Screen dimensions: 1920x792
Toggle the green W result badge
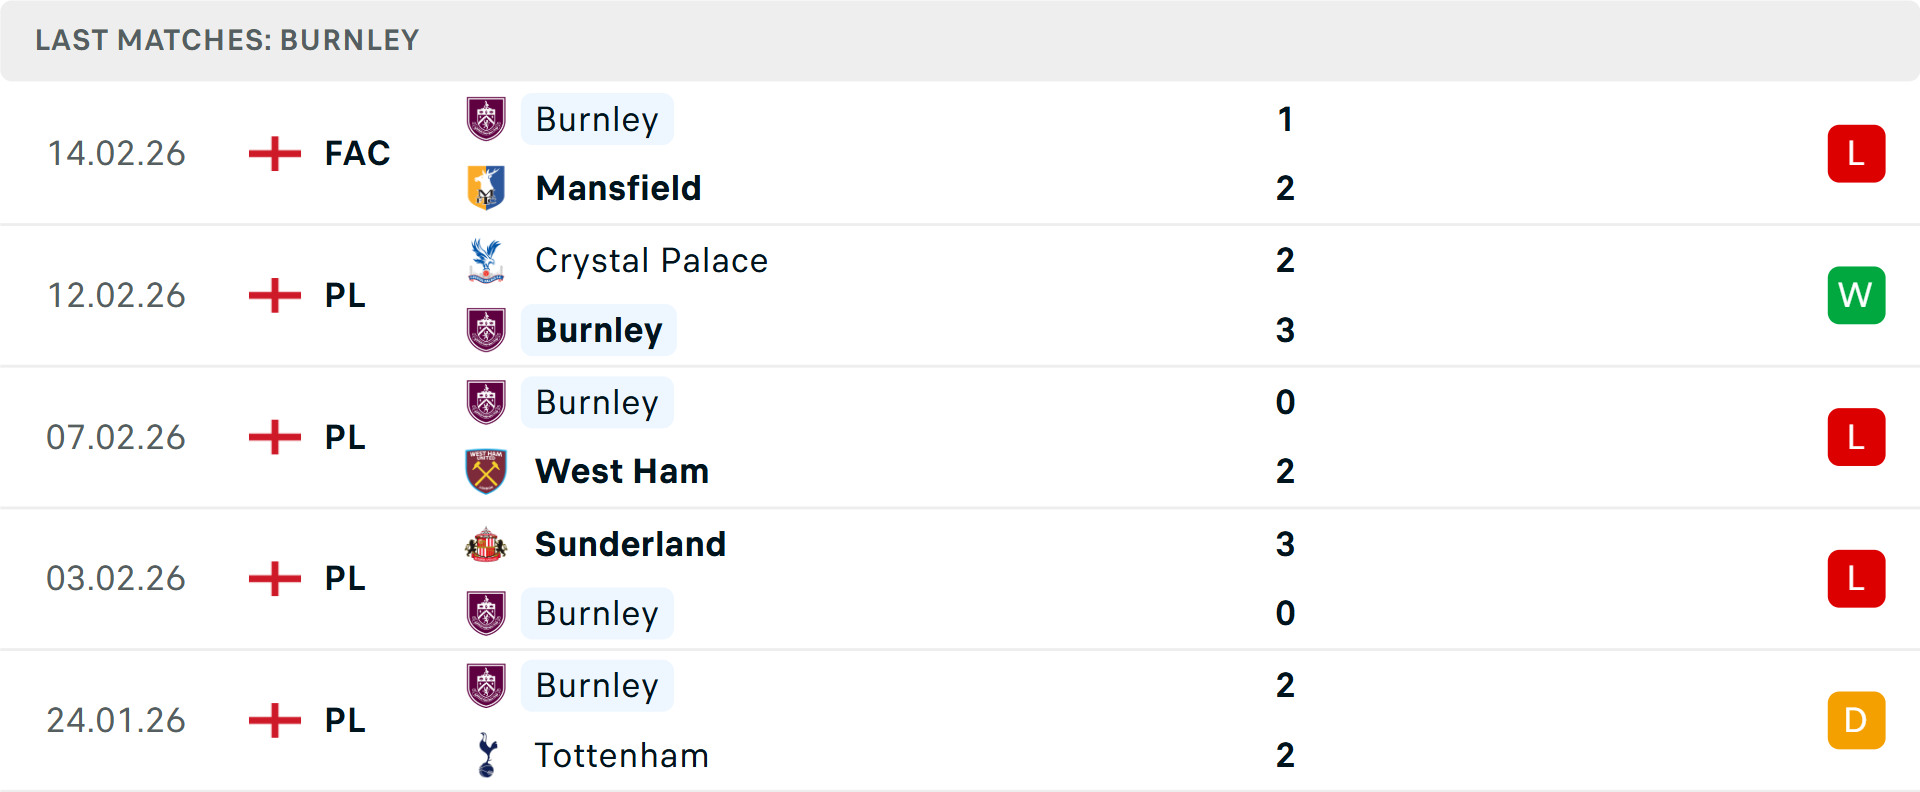[1857, 295]
